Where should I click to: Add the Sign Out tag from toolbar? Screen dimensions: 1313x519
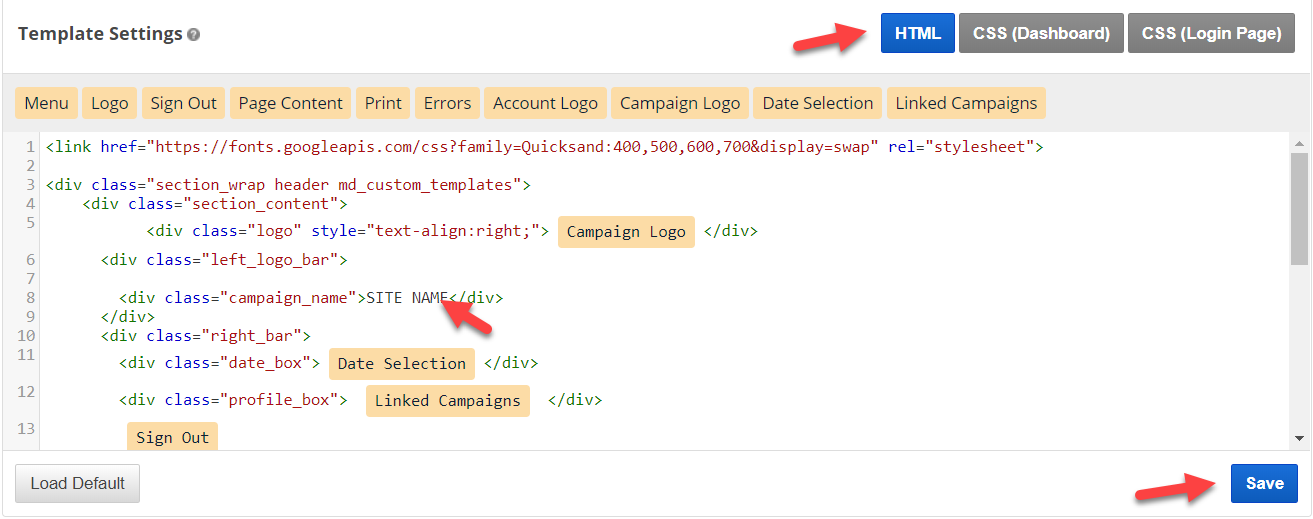(x=184, y=103)
